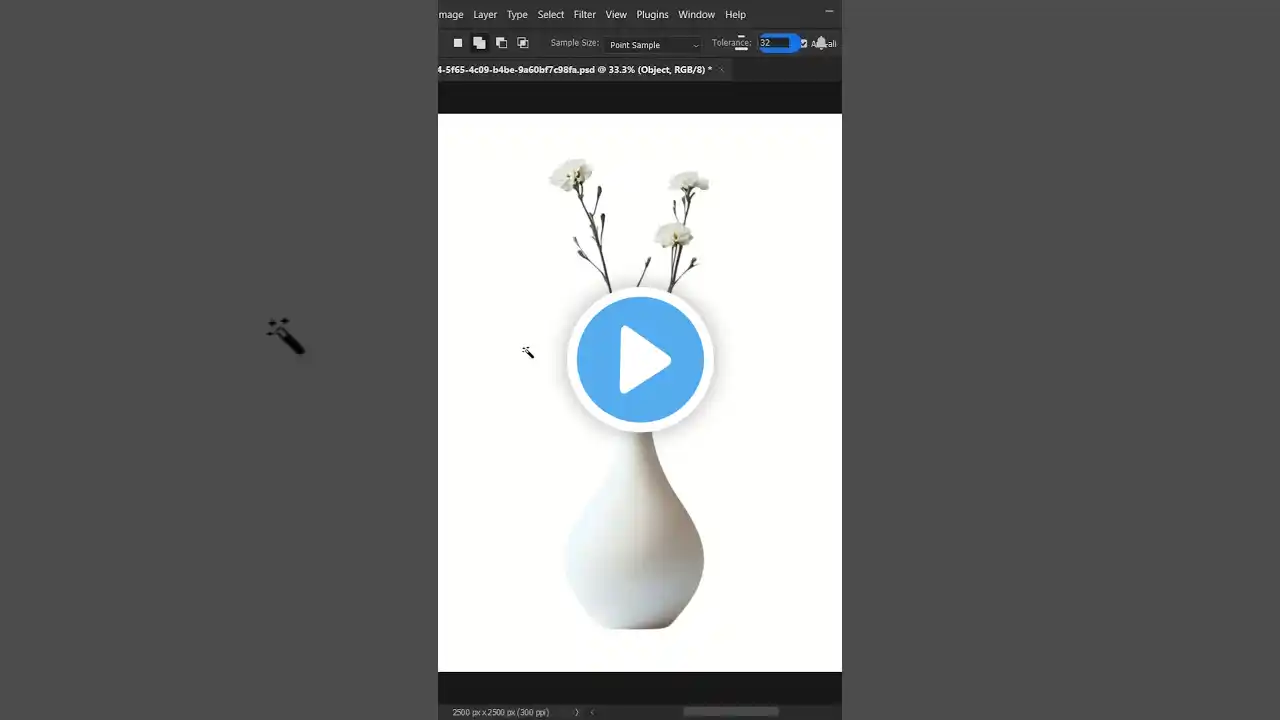This screenshot has height=720, width=1280.
Task: Close the open .psd document tab
Action: 722,70
